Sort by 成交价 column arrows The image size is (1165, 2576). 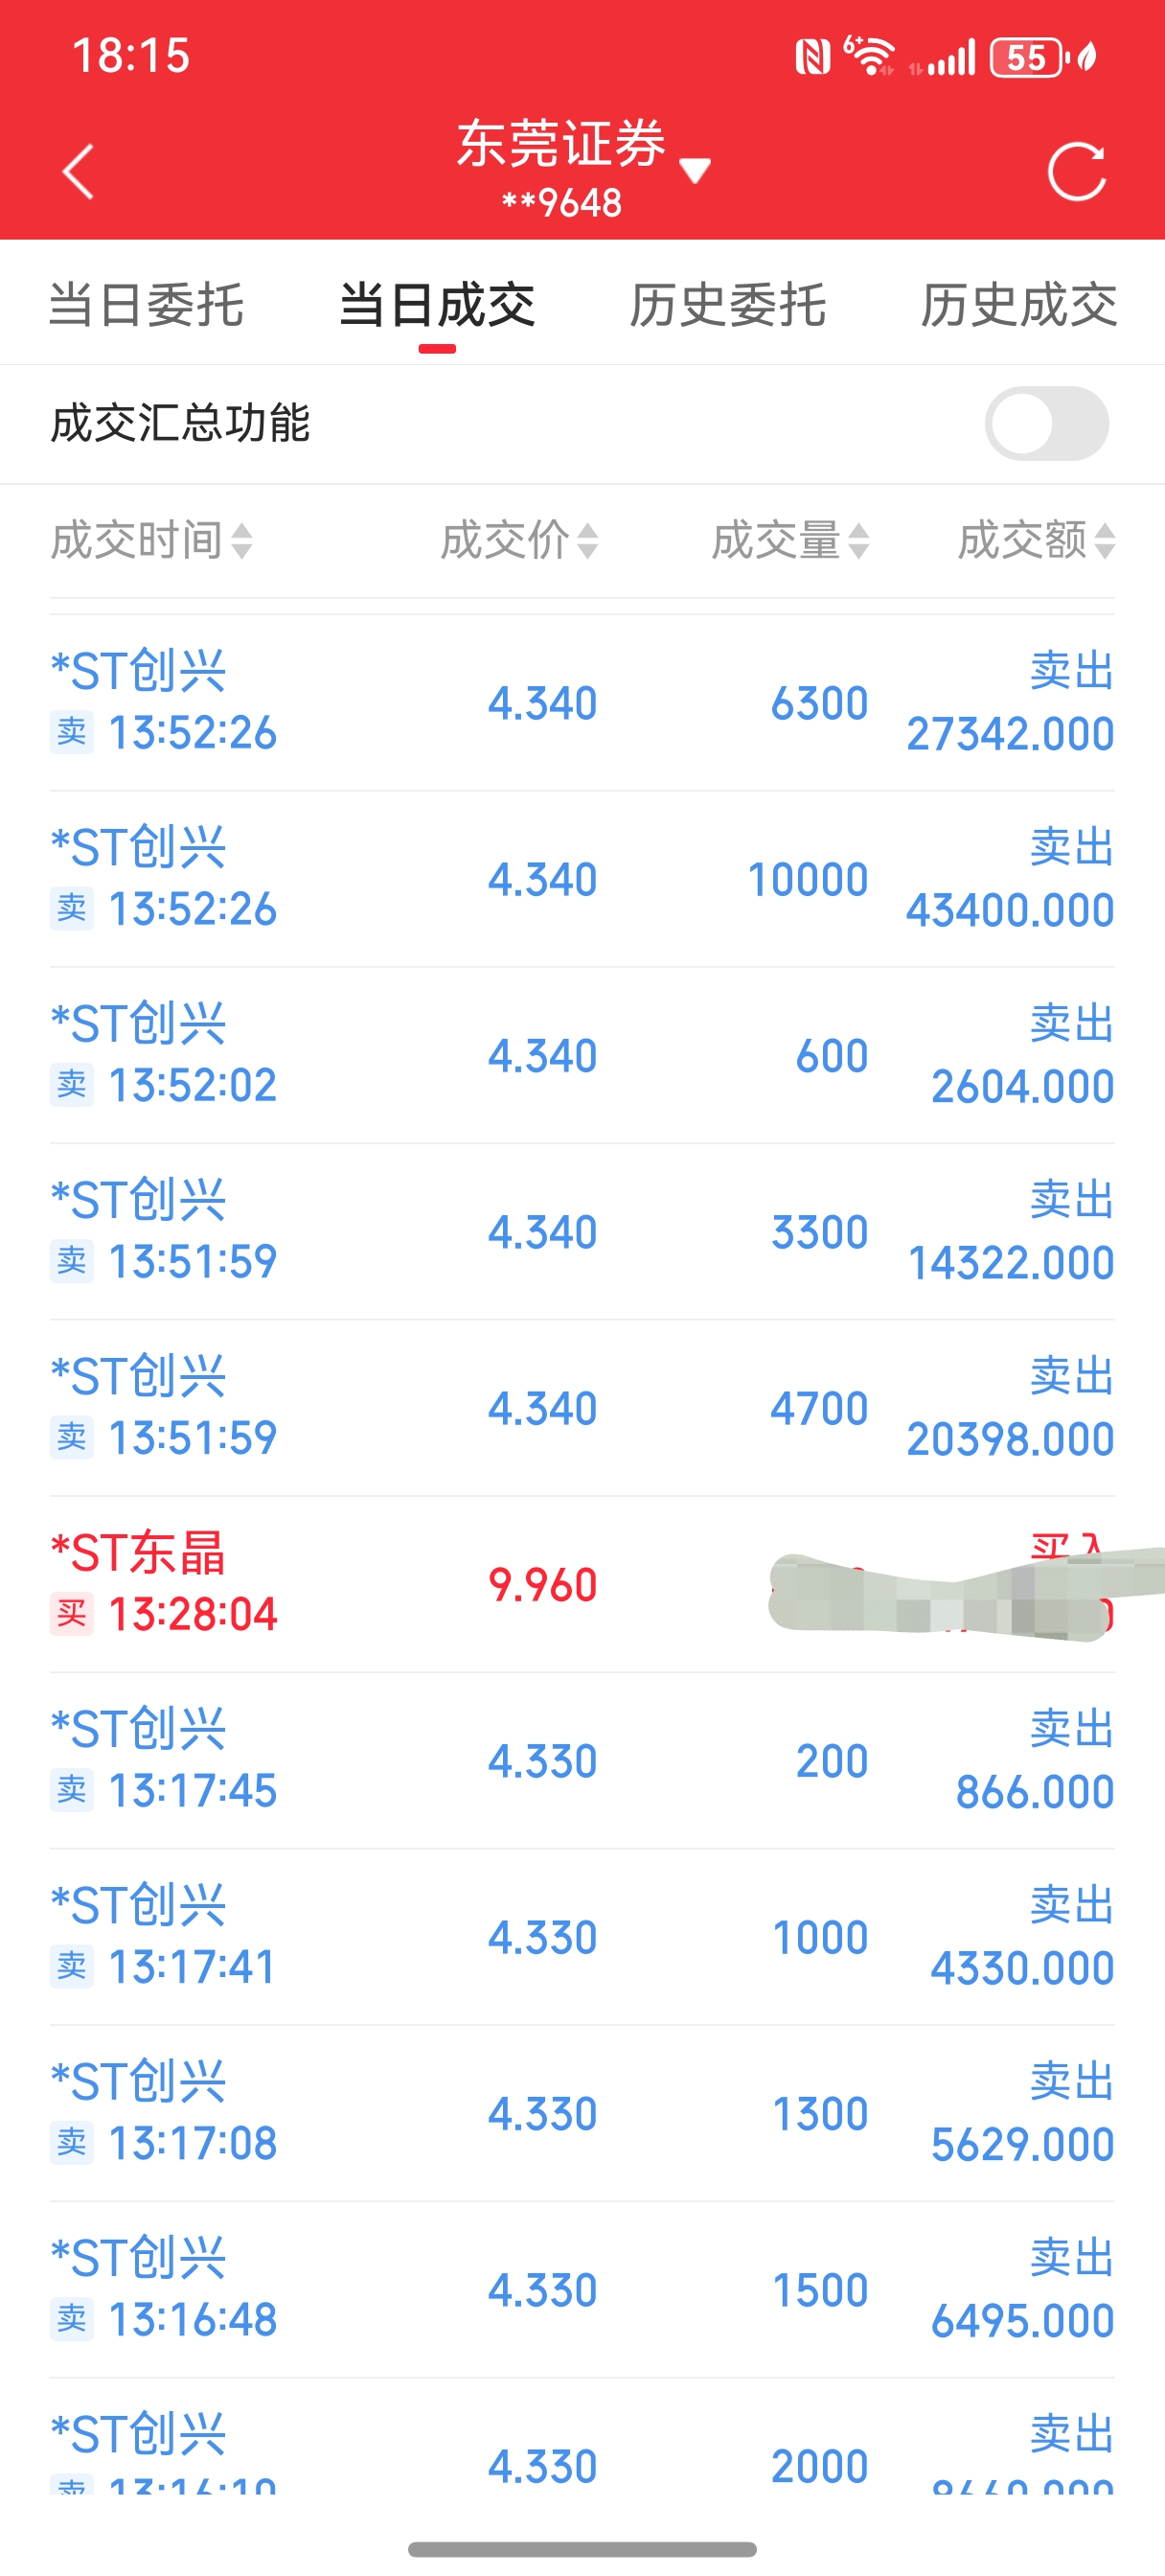pos(588,541)
